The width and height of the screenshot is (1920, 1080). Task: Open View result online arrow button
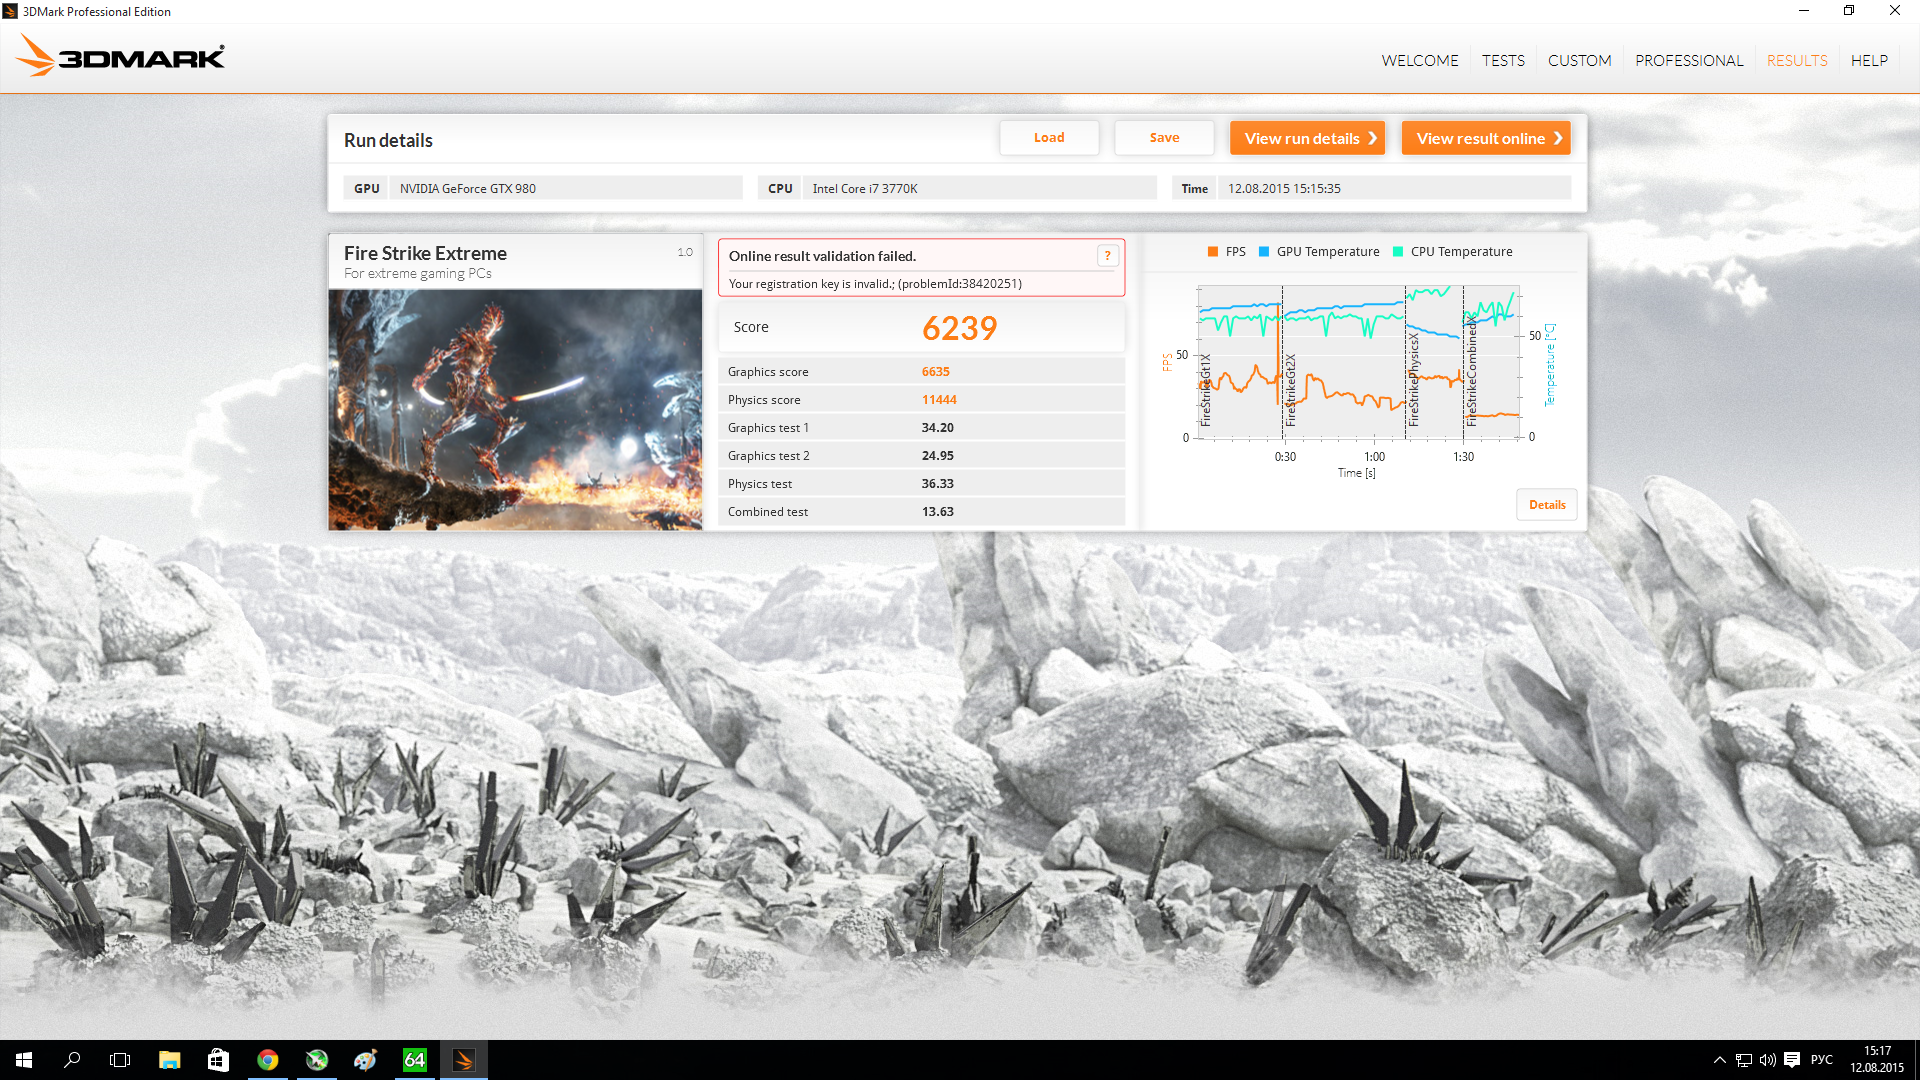[x=1485, y=138]
